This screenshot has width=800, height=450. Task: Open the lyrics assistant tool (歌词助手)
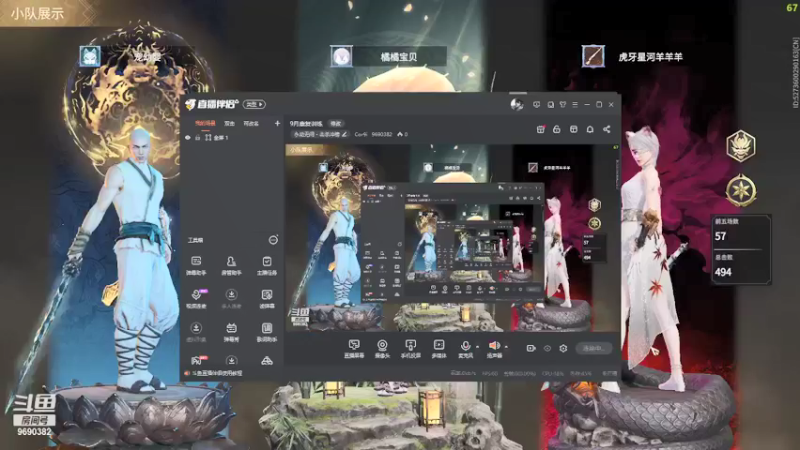(267, 332)
